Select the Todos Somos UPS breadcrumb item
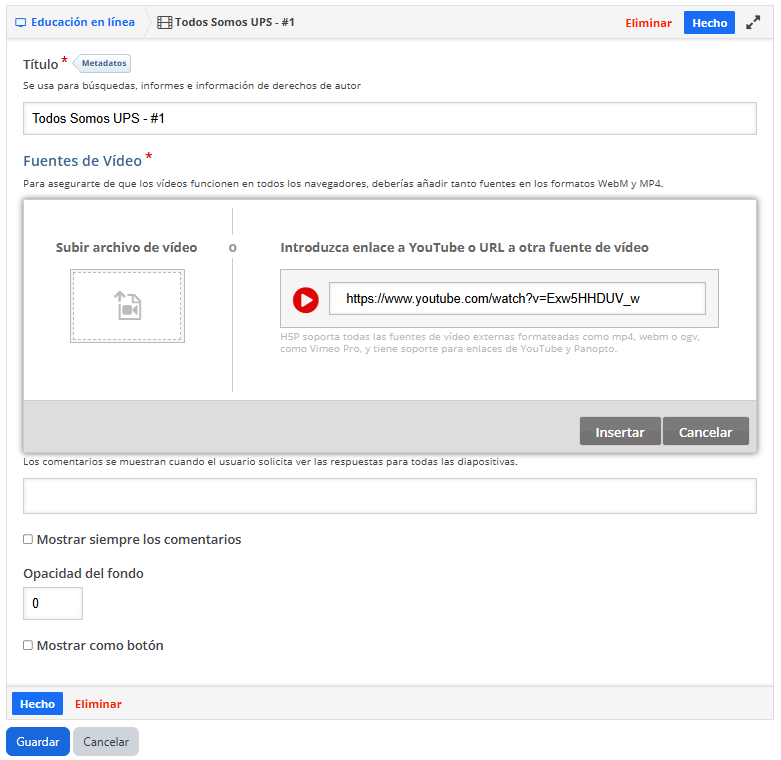 pos(234,22)
